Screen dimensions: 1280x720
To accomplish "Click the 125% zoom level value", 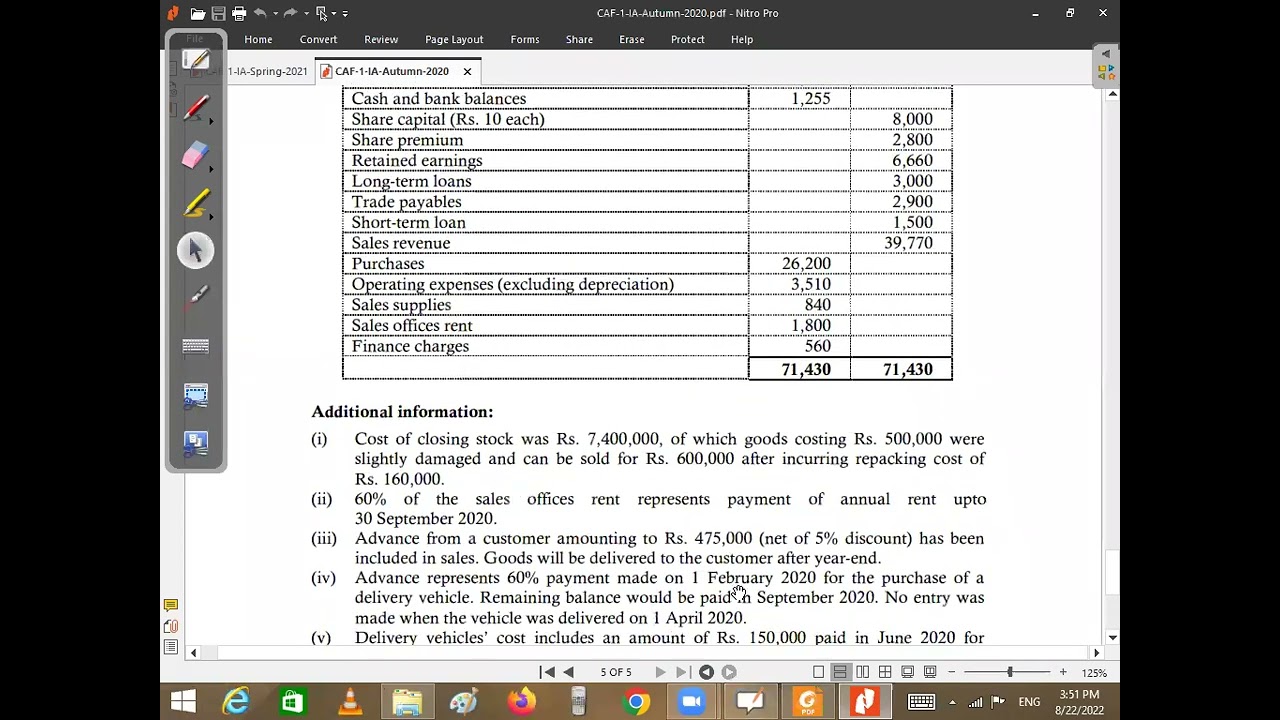I will click(x=1094, y=673).
